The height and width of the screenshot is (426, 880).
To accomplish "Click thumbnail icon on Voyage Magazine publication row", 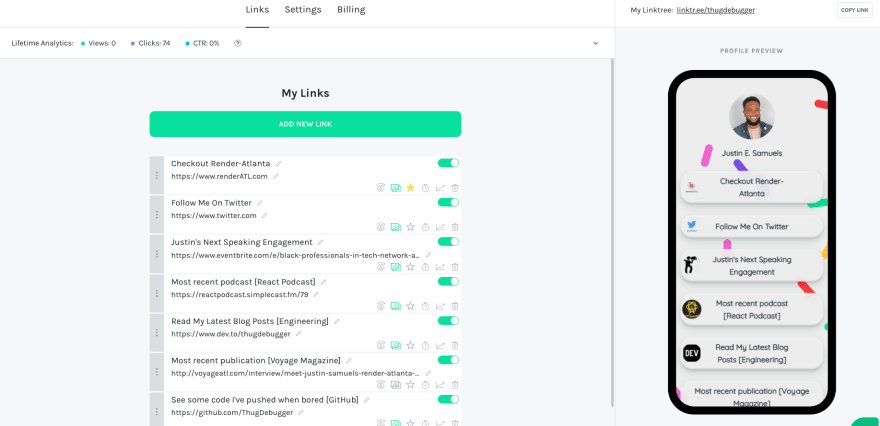I will (396, 384).
